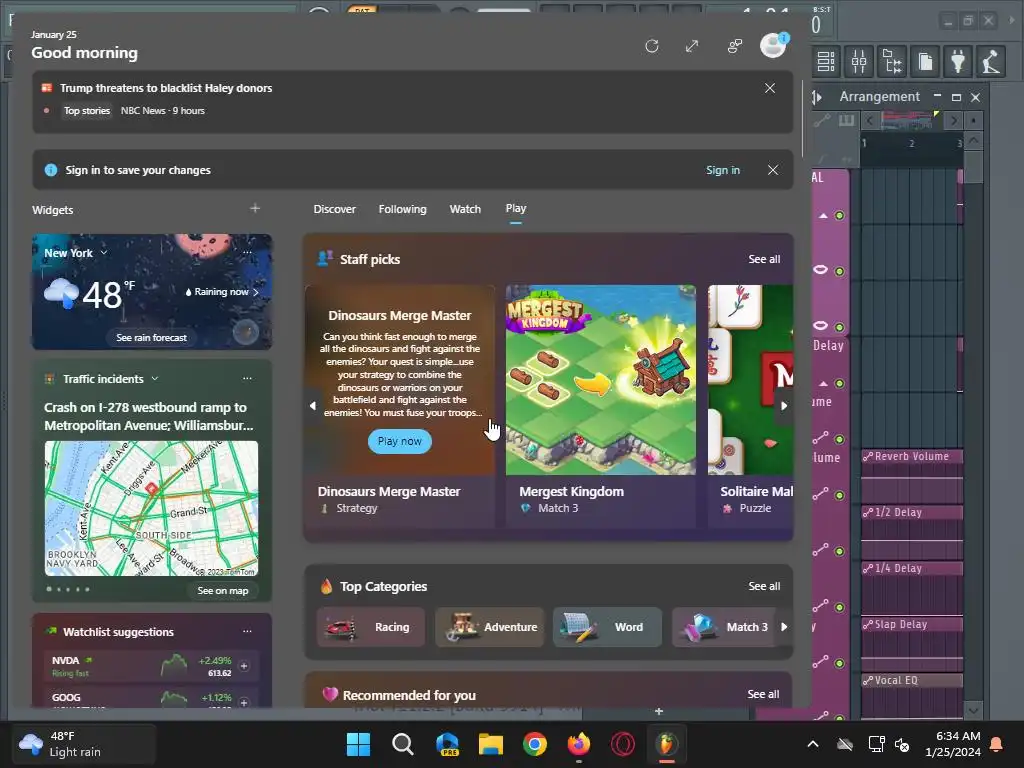Launch Opera from the taskbar
This screenshot has width=1024, height=768.
tap(622, 744)
